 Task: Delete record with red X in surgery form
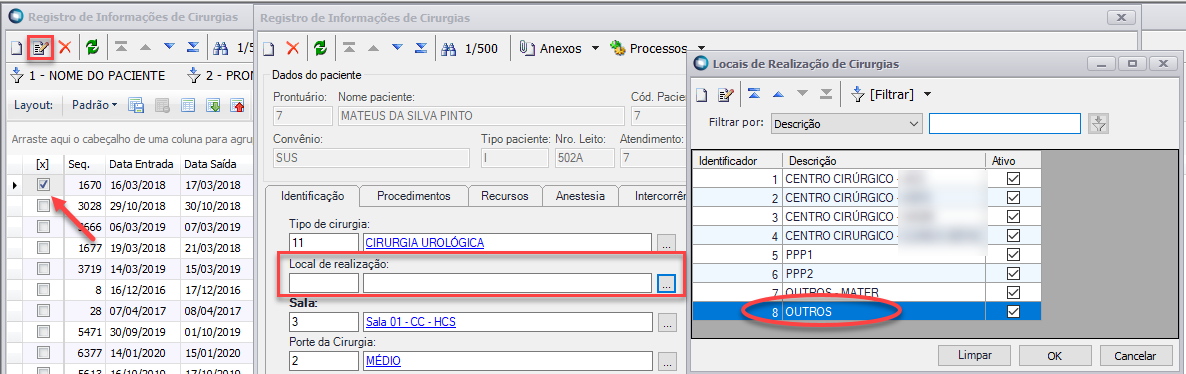pyautogui.click(x=292, y=48)
